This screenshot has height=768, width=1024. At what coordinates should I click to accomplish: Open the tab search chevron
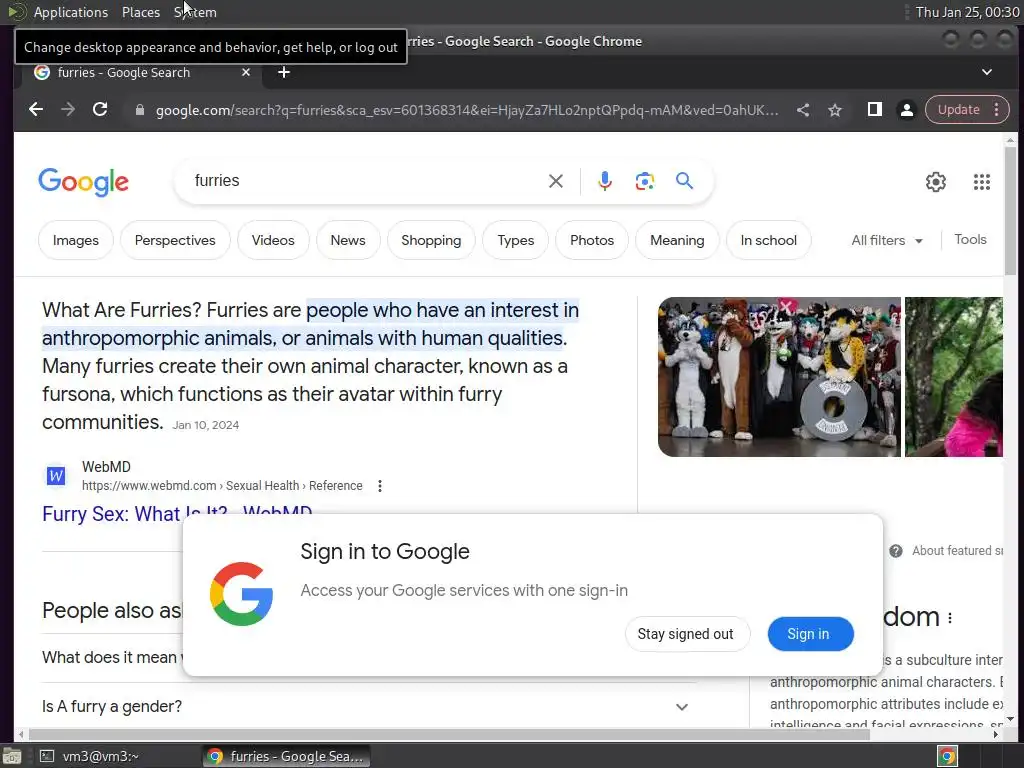point(987,72)
